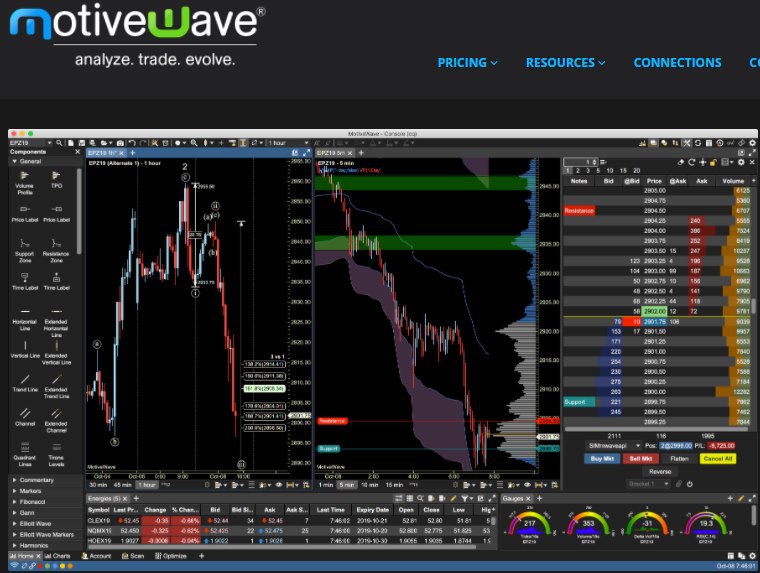Switch right chart to 10 min interval
The height and width of the screenshot is (573, 760).
[369, 485]
